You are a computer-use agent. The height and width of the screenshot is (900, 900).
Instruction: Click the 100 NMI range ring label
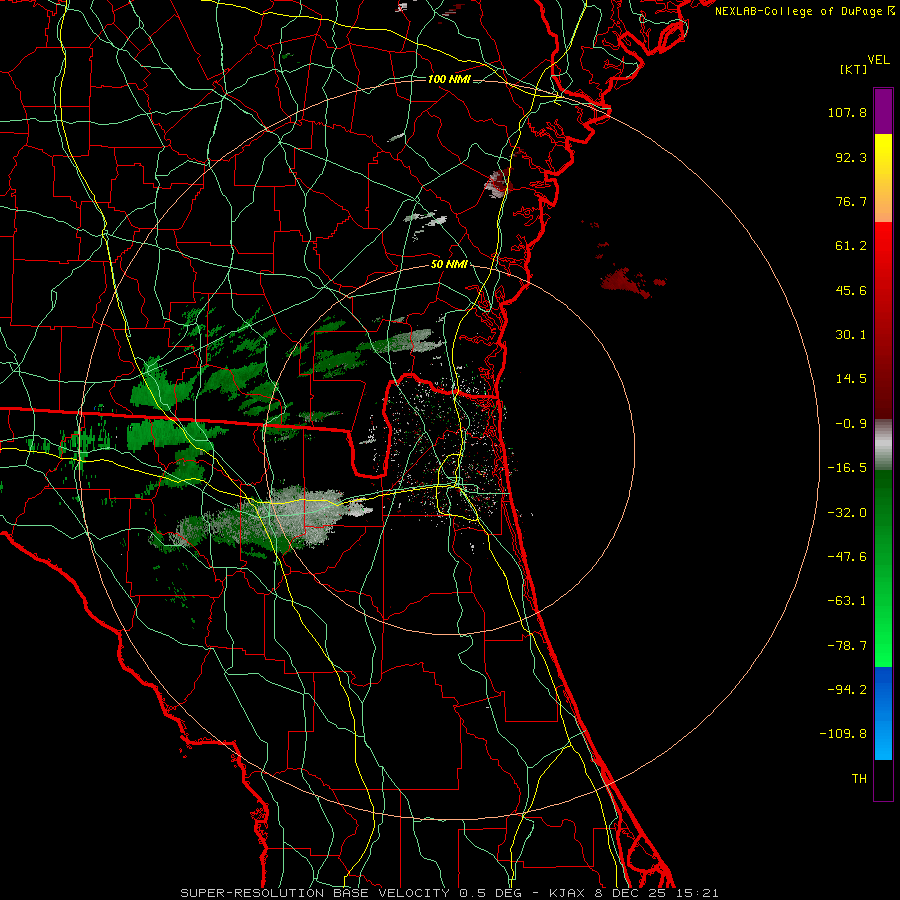pos(449,79)
